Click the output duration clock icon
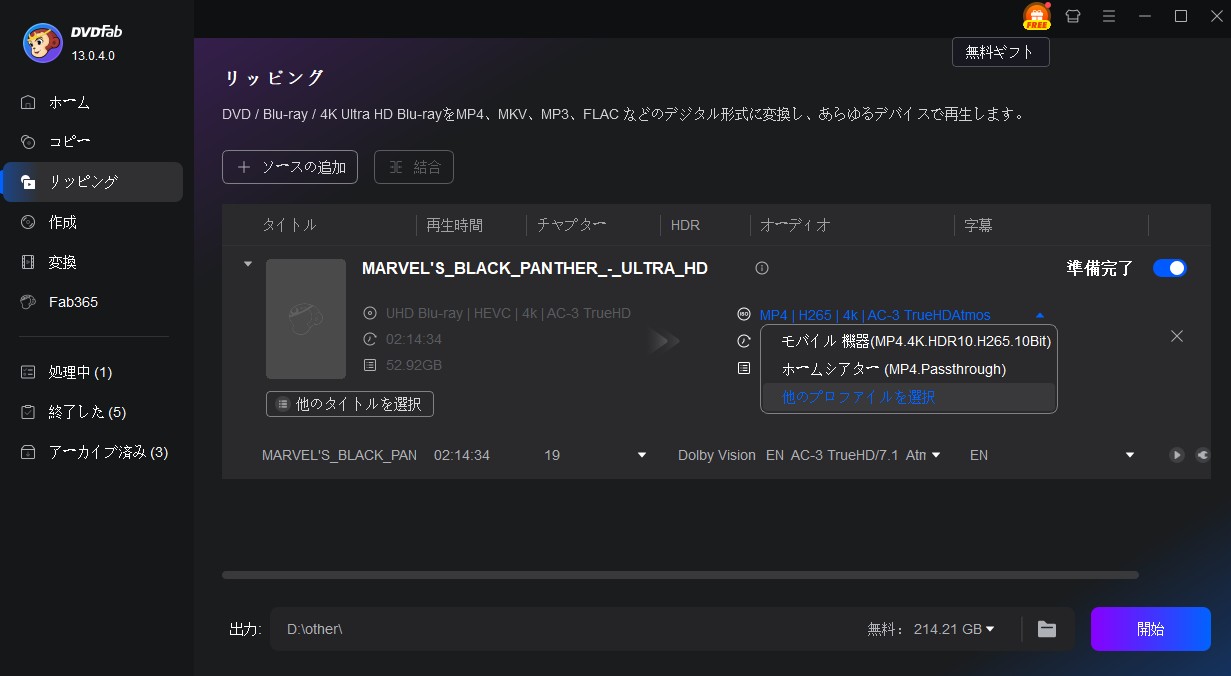Viewport: 1231px width, 676px height. pyautogui.click(x=743, y=341)
